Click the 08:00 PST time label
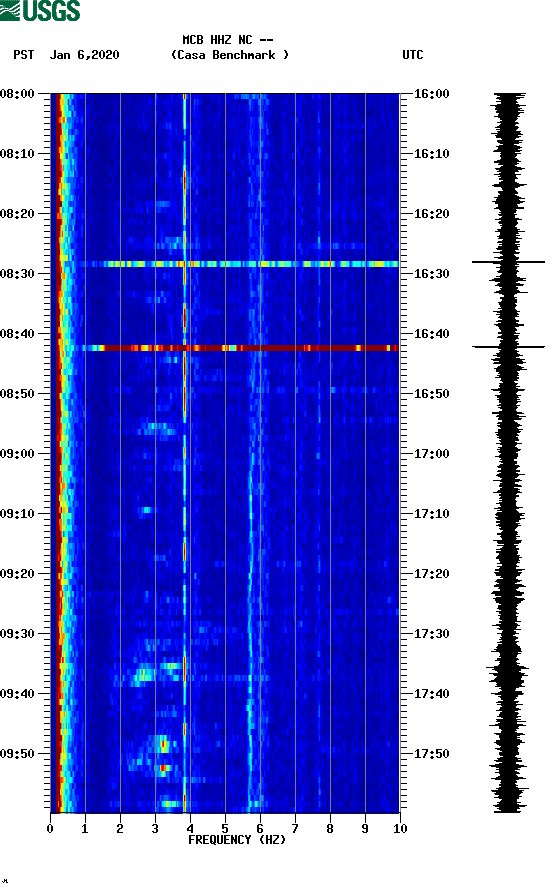This screenshot has width=552, height=892. point(17,93)
